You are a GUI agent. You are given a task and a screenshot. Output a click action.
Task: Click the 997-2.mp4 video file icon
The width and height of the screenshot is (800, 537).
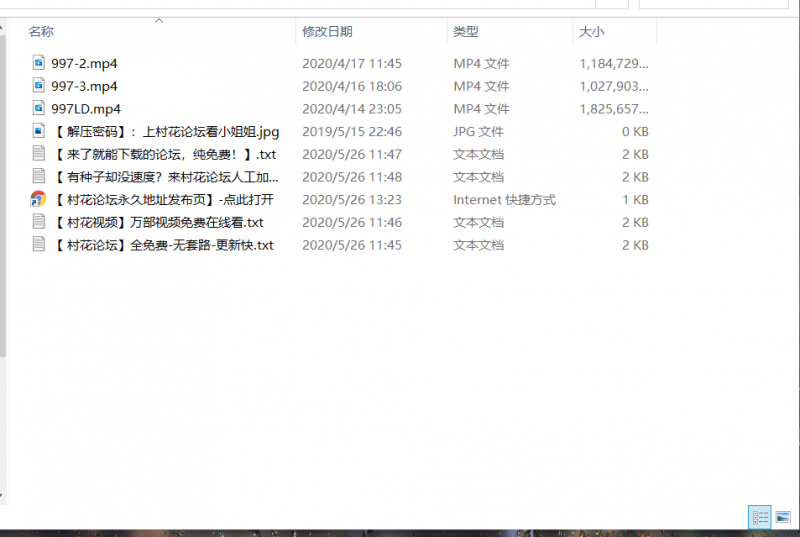tap(39, 63)
